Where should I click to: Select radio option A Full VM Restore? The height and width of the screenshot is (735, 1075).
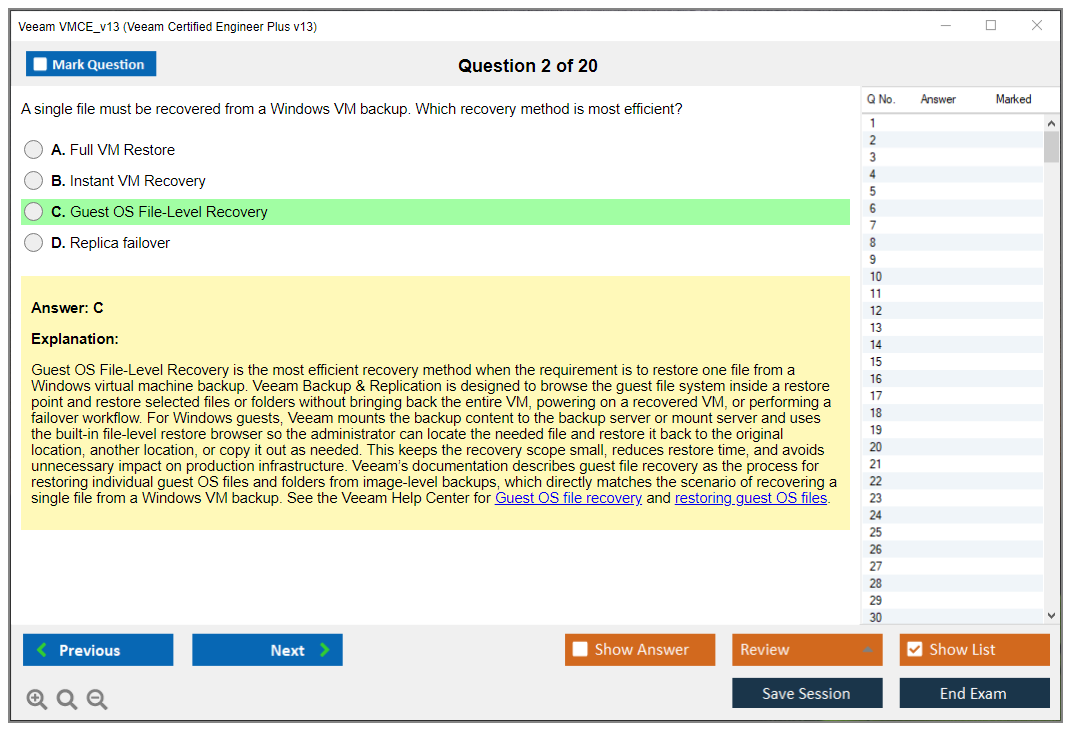click(33, 149)
